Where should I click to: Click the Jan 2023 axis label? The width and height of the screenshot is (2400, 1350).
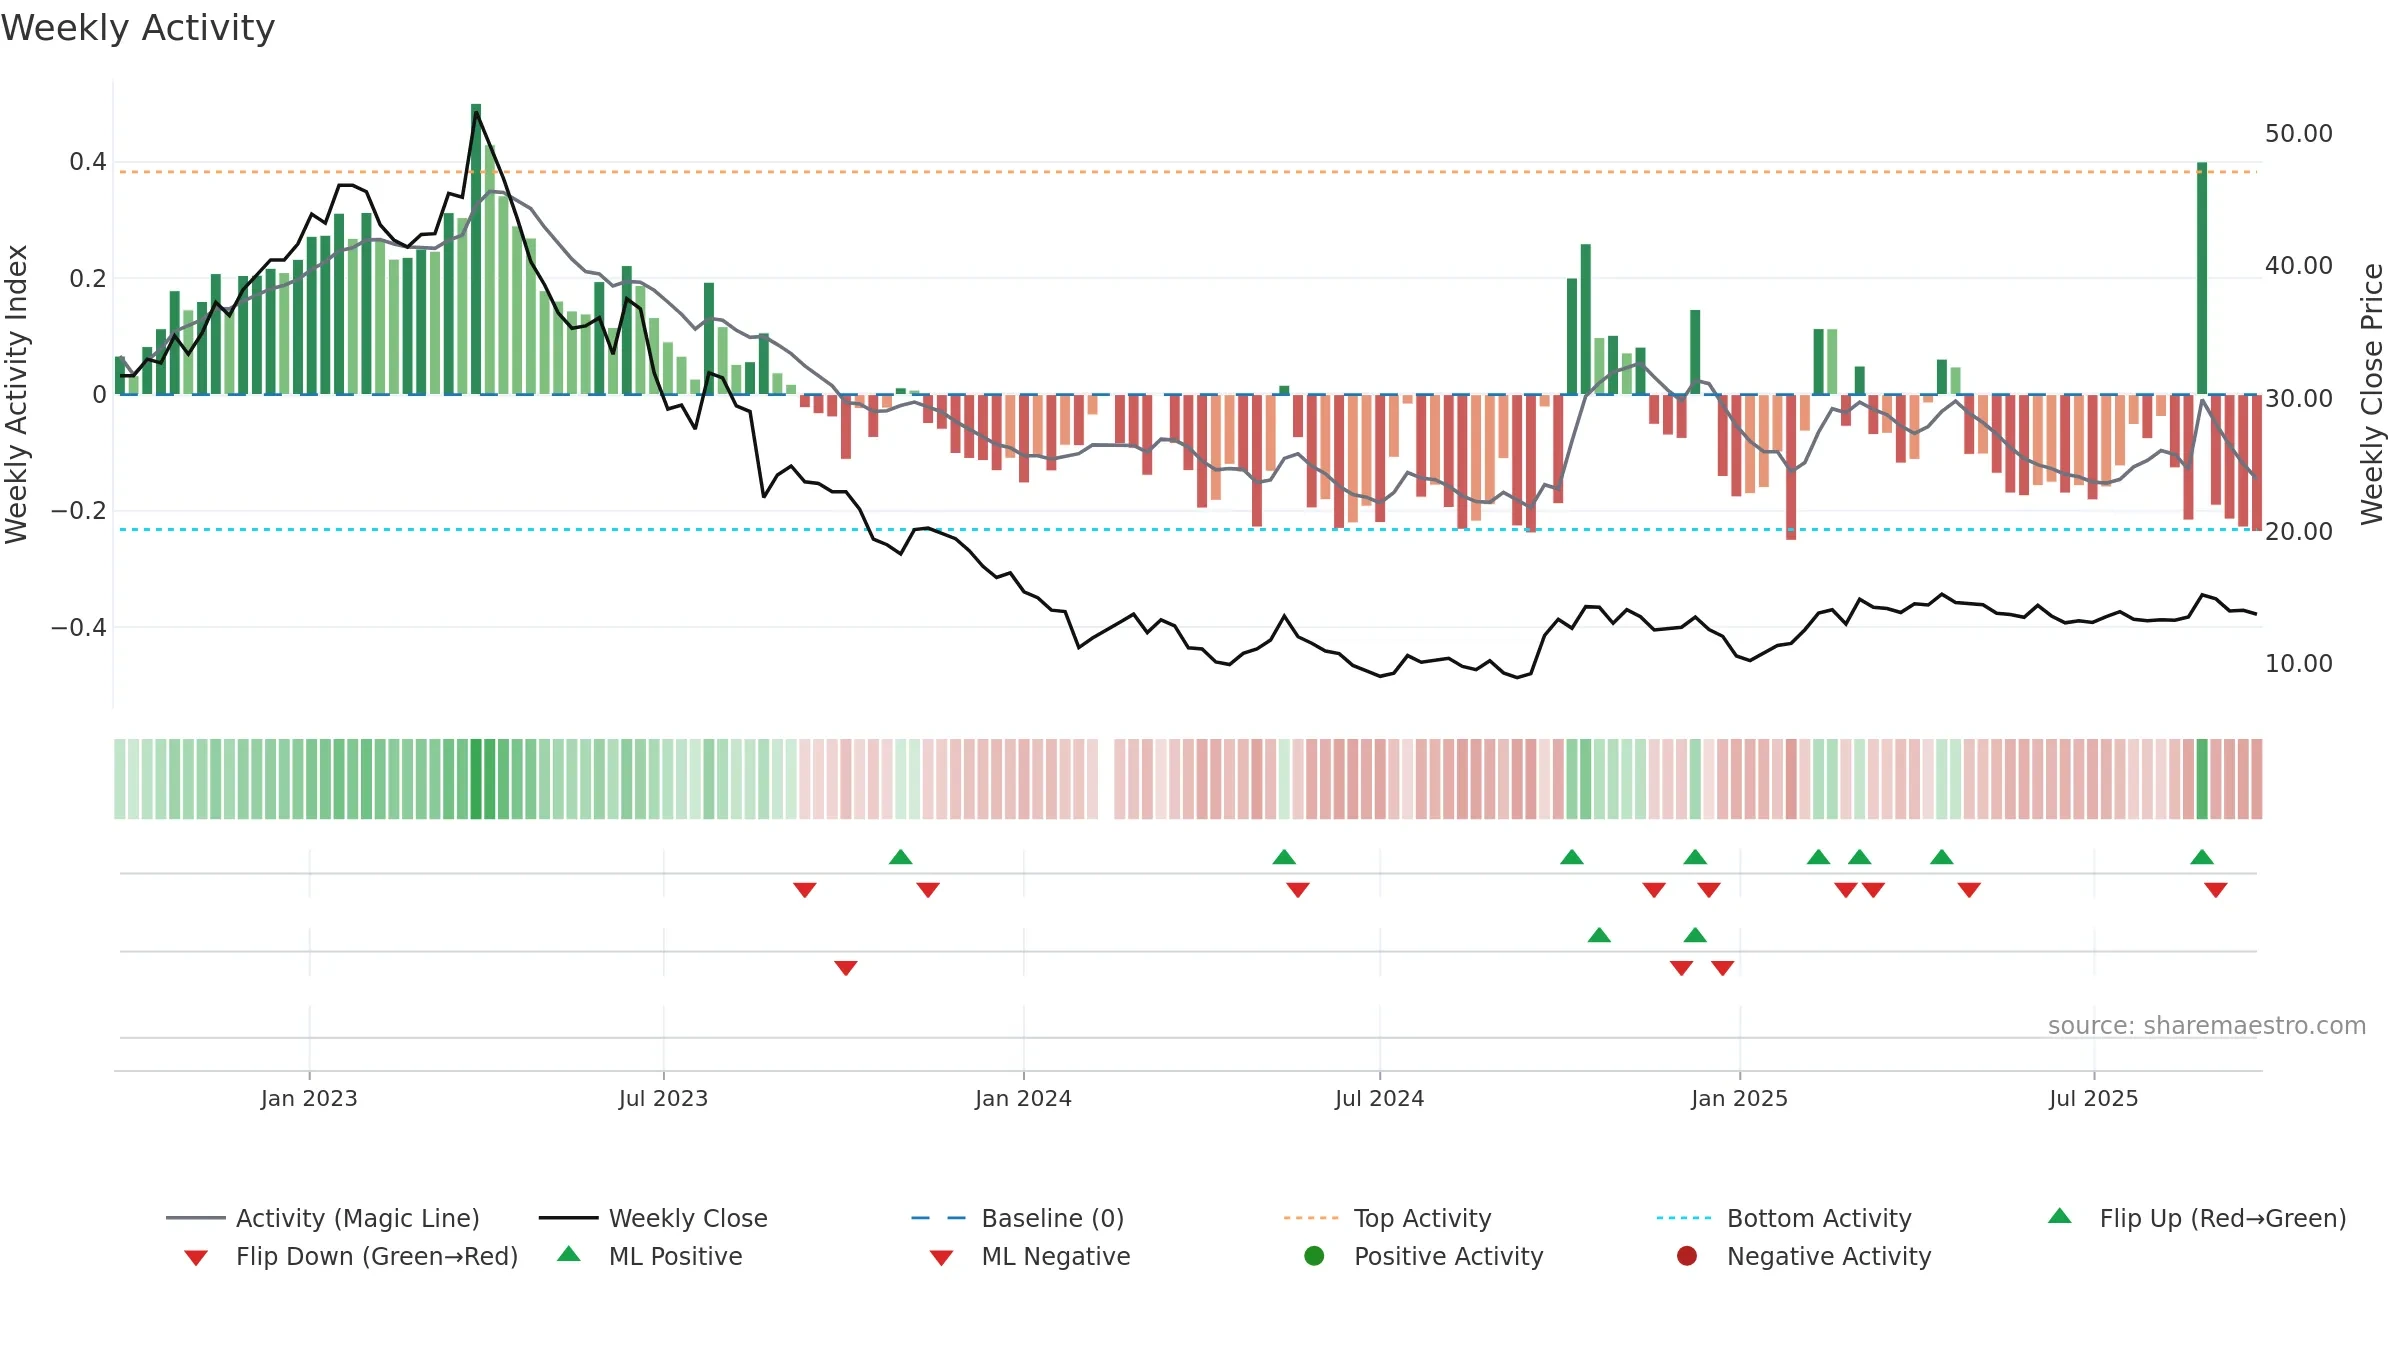pos(309,1098)
